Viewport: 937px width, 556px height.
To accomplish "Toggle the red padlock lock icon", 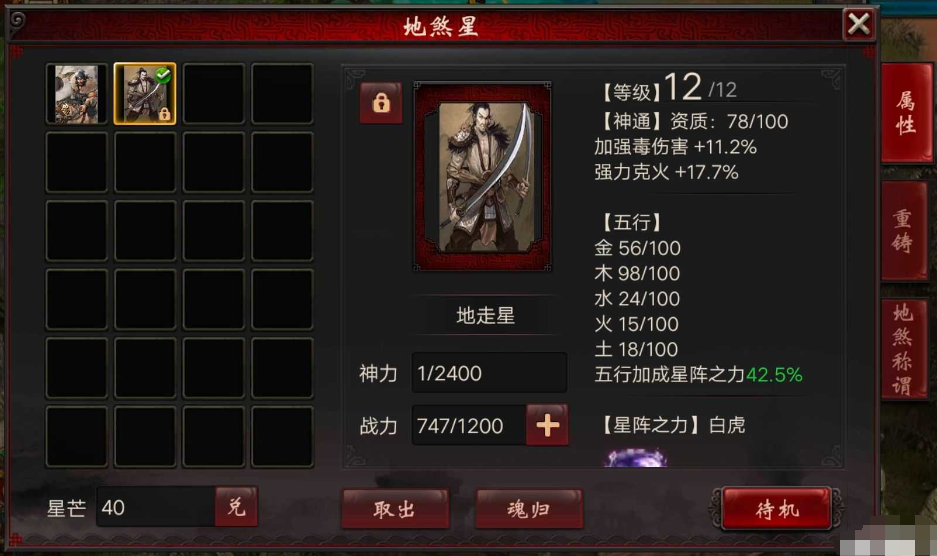I will 381,103.
